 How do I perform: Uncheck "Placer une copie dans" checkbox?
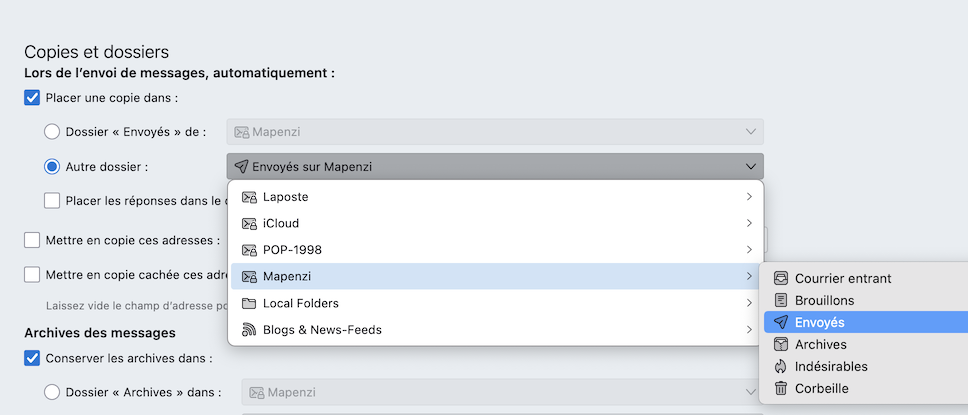coord(32,98)
